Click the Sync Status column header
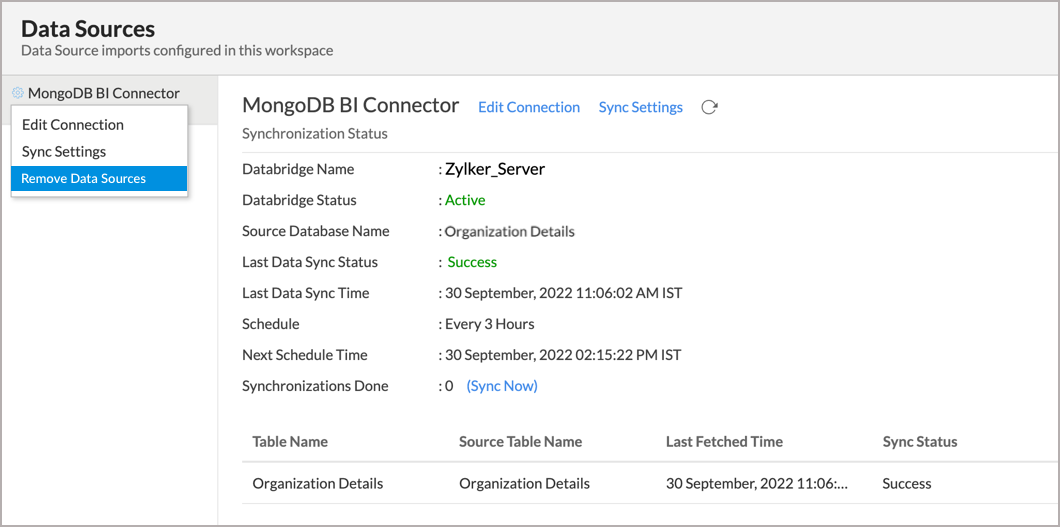The height and width of the screenshot is (527, 1060). [919, 442]
